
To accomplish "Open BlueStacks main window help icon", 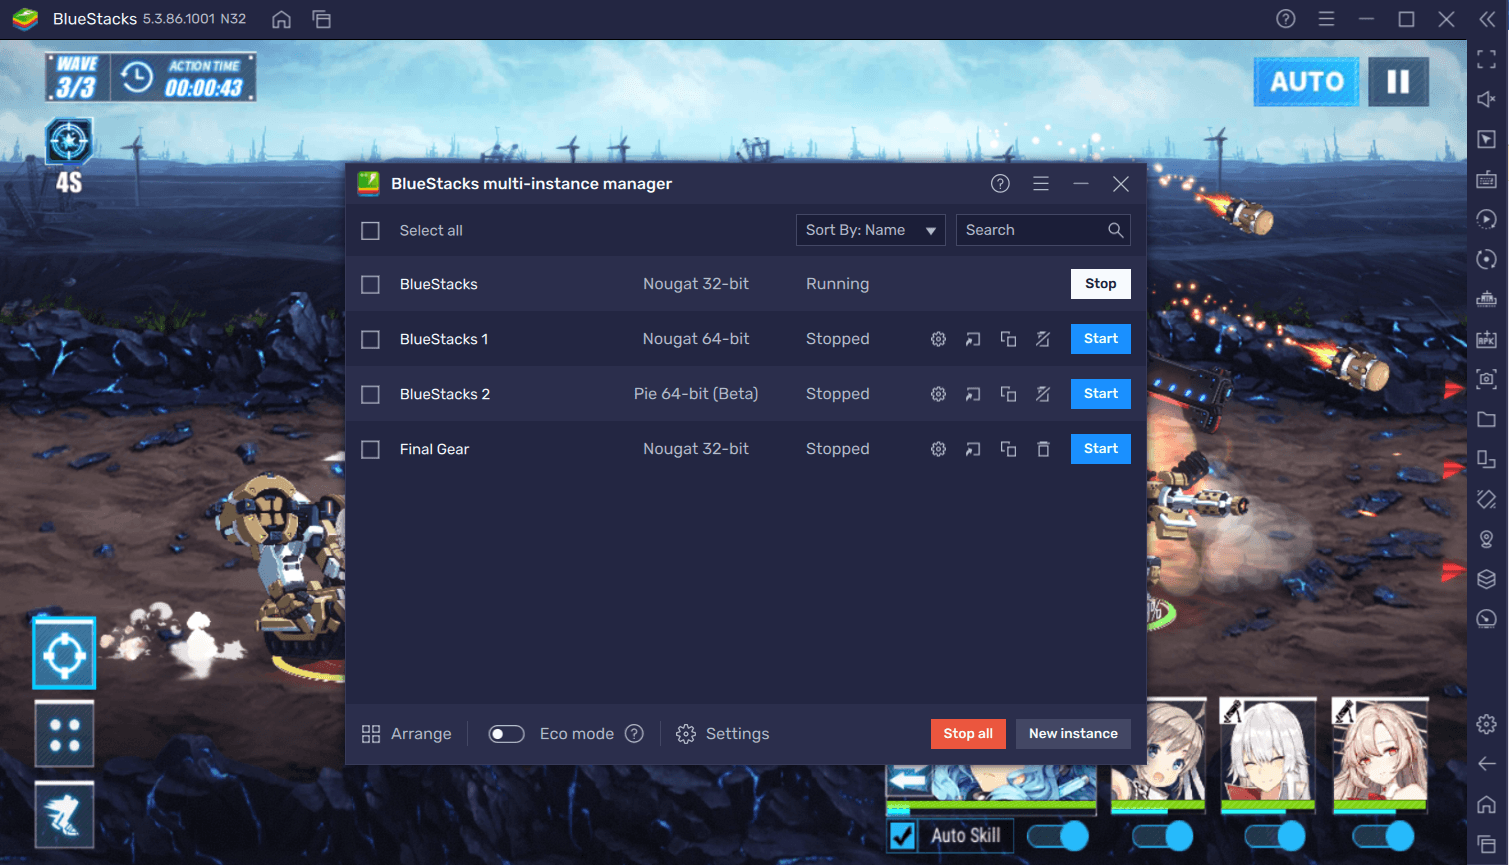I will [1286, 19].
